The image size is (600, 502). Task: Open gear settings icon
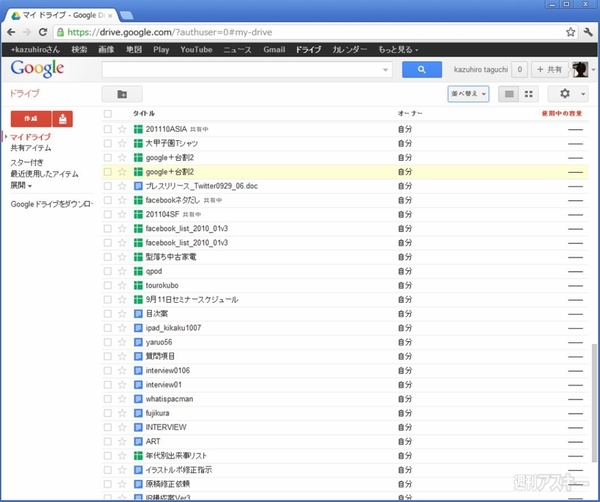click(565, 94)
